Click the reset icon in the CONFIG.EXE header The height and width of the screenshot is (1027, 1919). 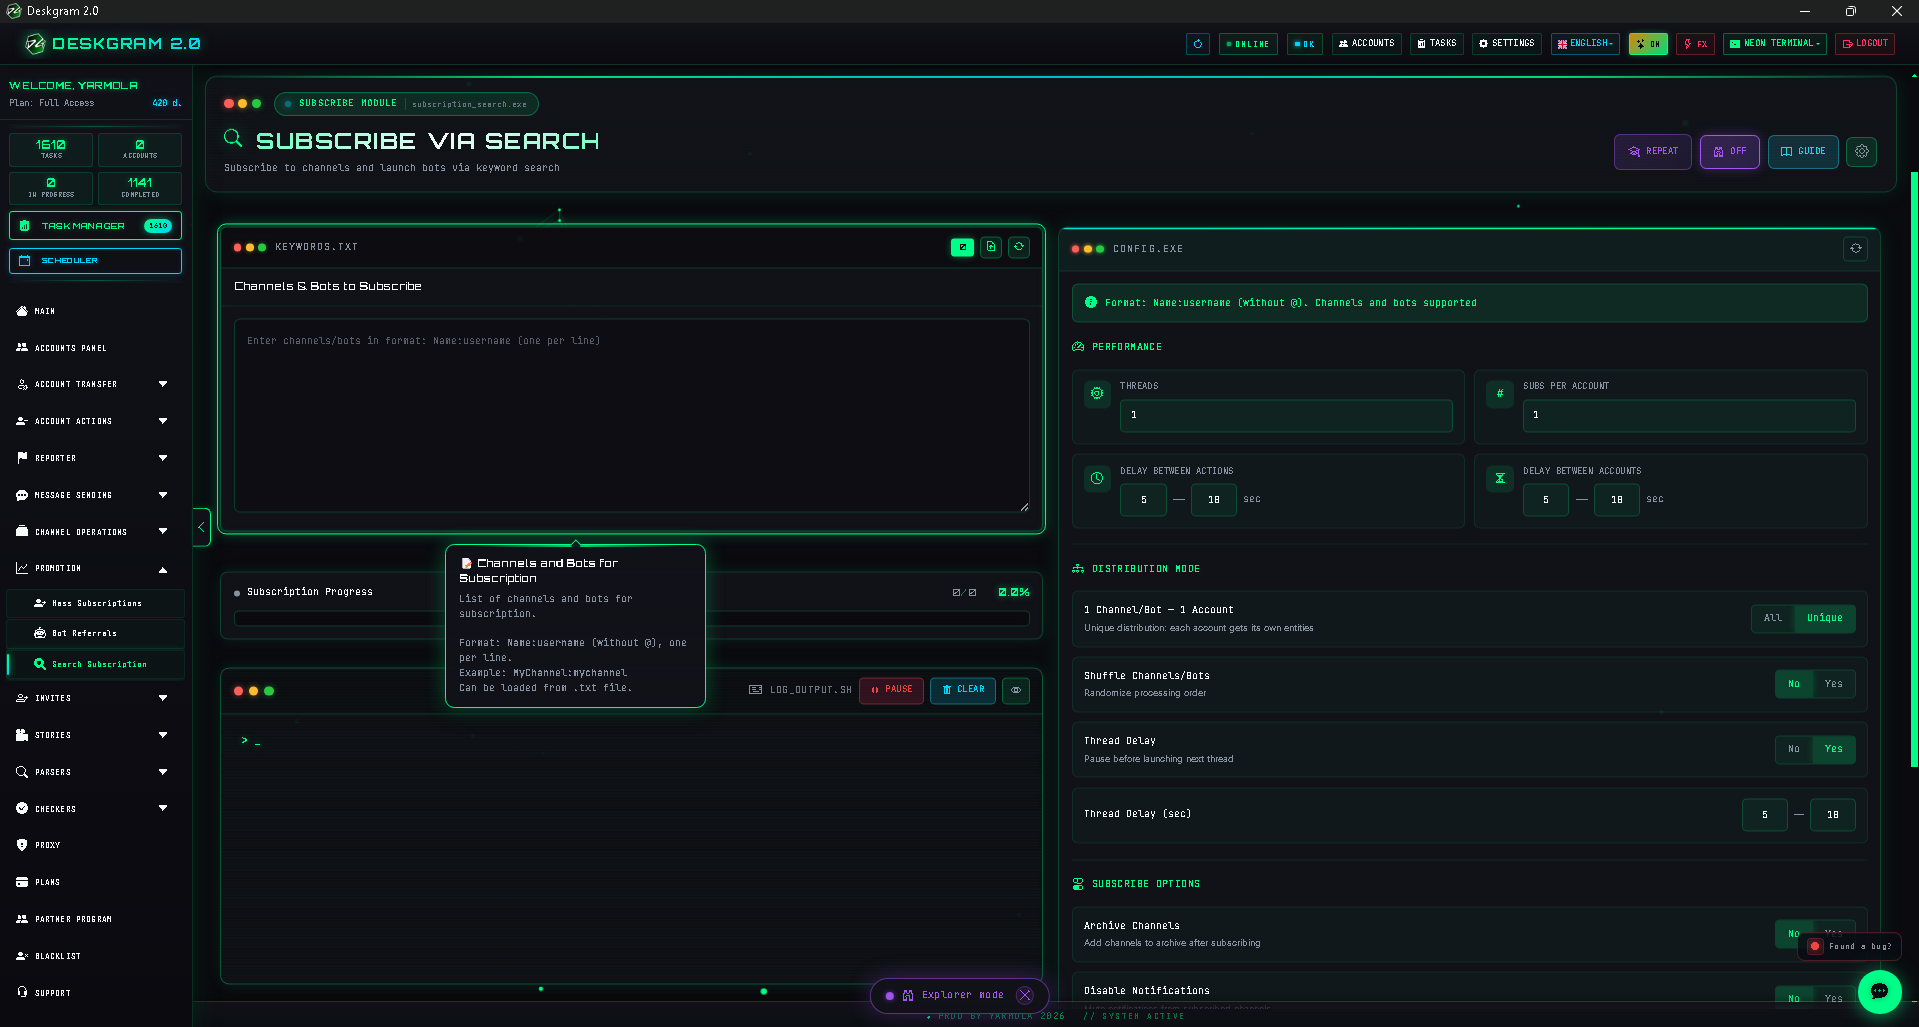[1856, 249]
